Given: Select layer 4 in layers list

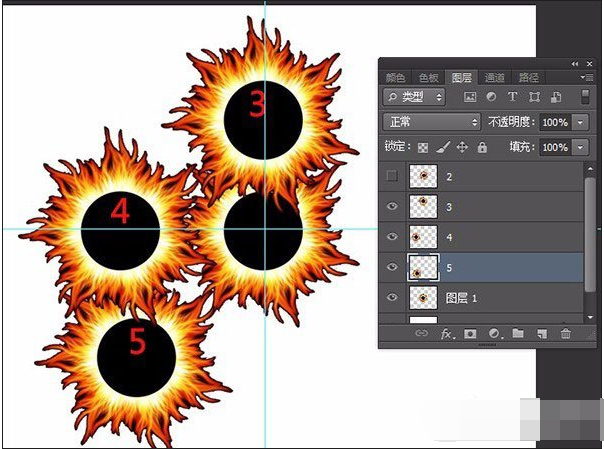Looking at the screenshot, I should pos(500,237).
